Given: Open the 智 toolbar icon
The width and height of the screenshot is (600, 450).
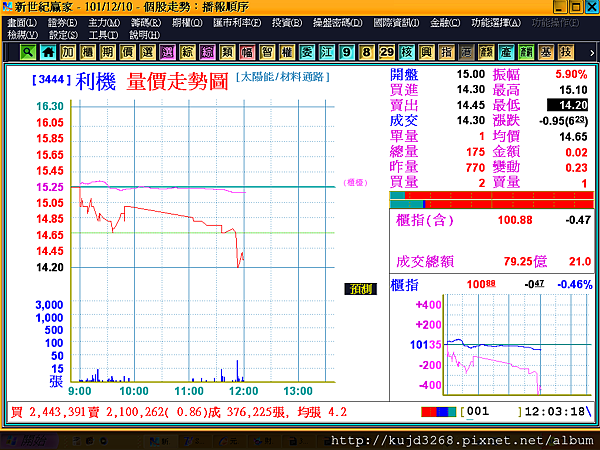Looking at the screenshot, I should pos(267,52).
